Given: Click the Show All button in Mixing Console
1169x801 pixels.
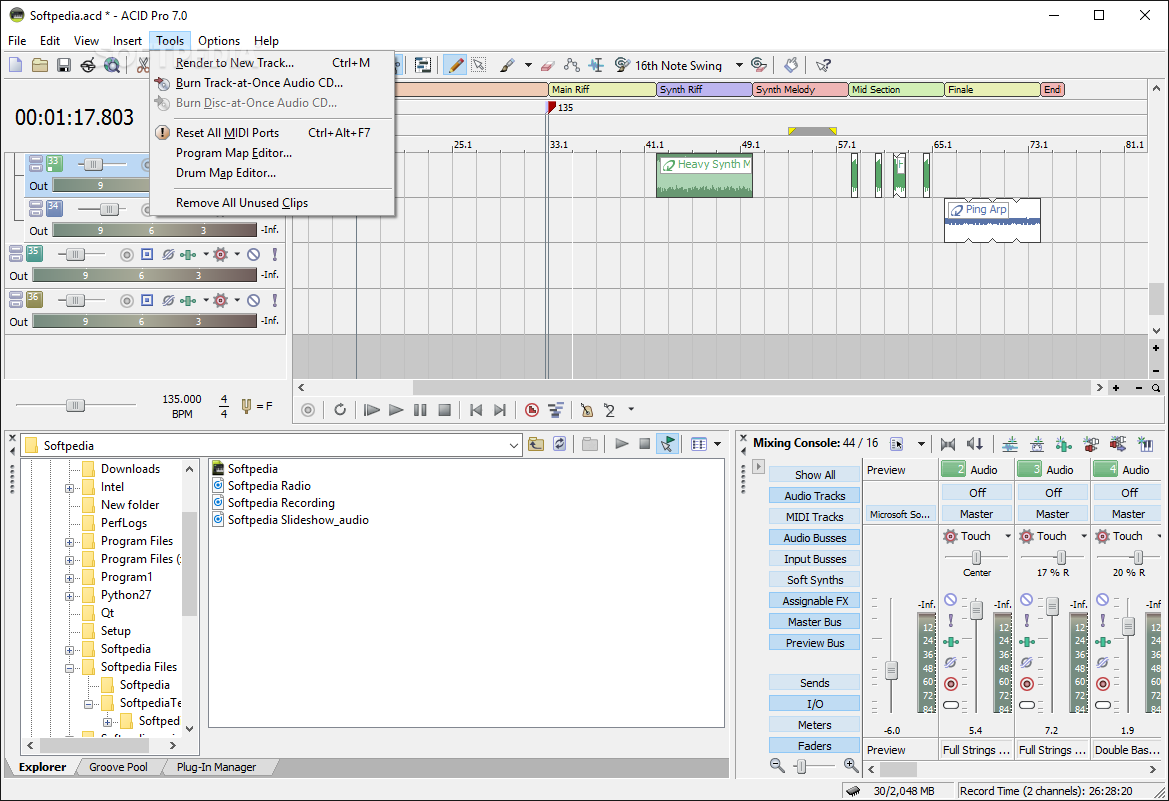Looking at the screenshot, I should tap(814, 475).
